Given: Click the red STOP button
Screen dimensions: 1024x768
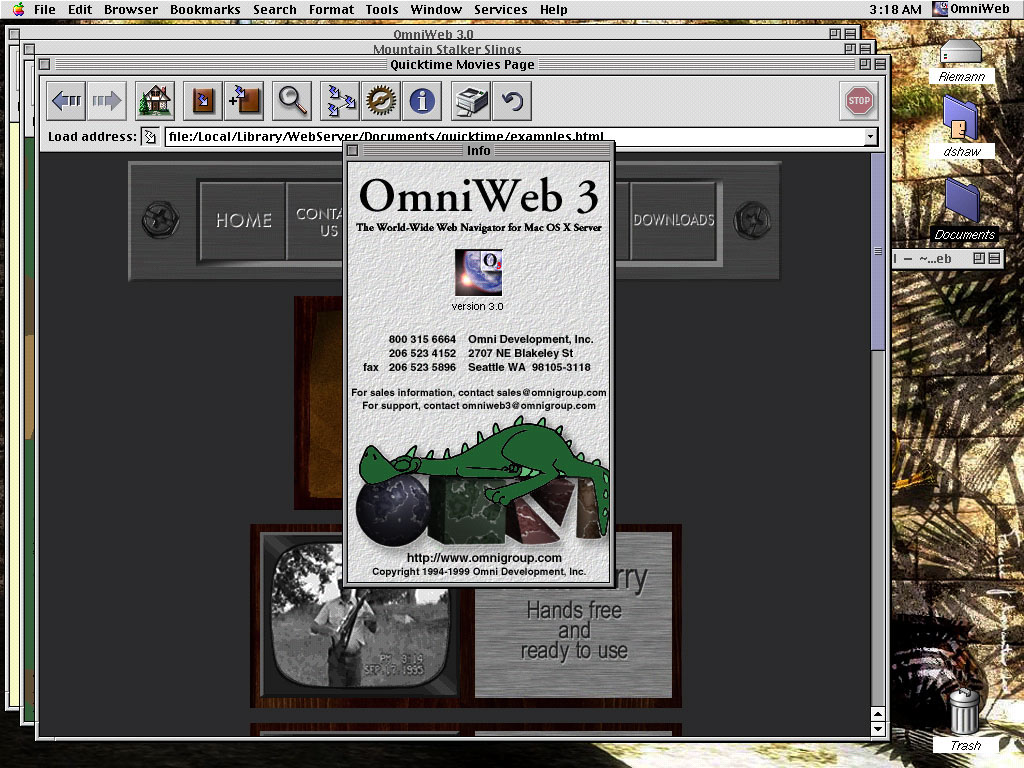Looking at the screenshot, I should coord(859,101).
